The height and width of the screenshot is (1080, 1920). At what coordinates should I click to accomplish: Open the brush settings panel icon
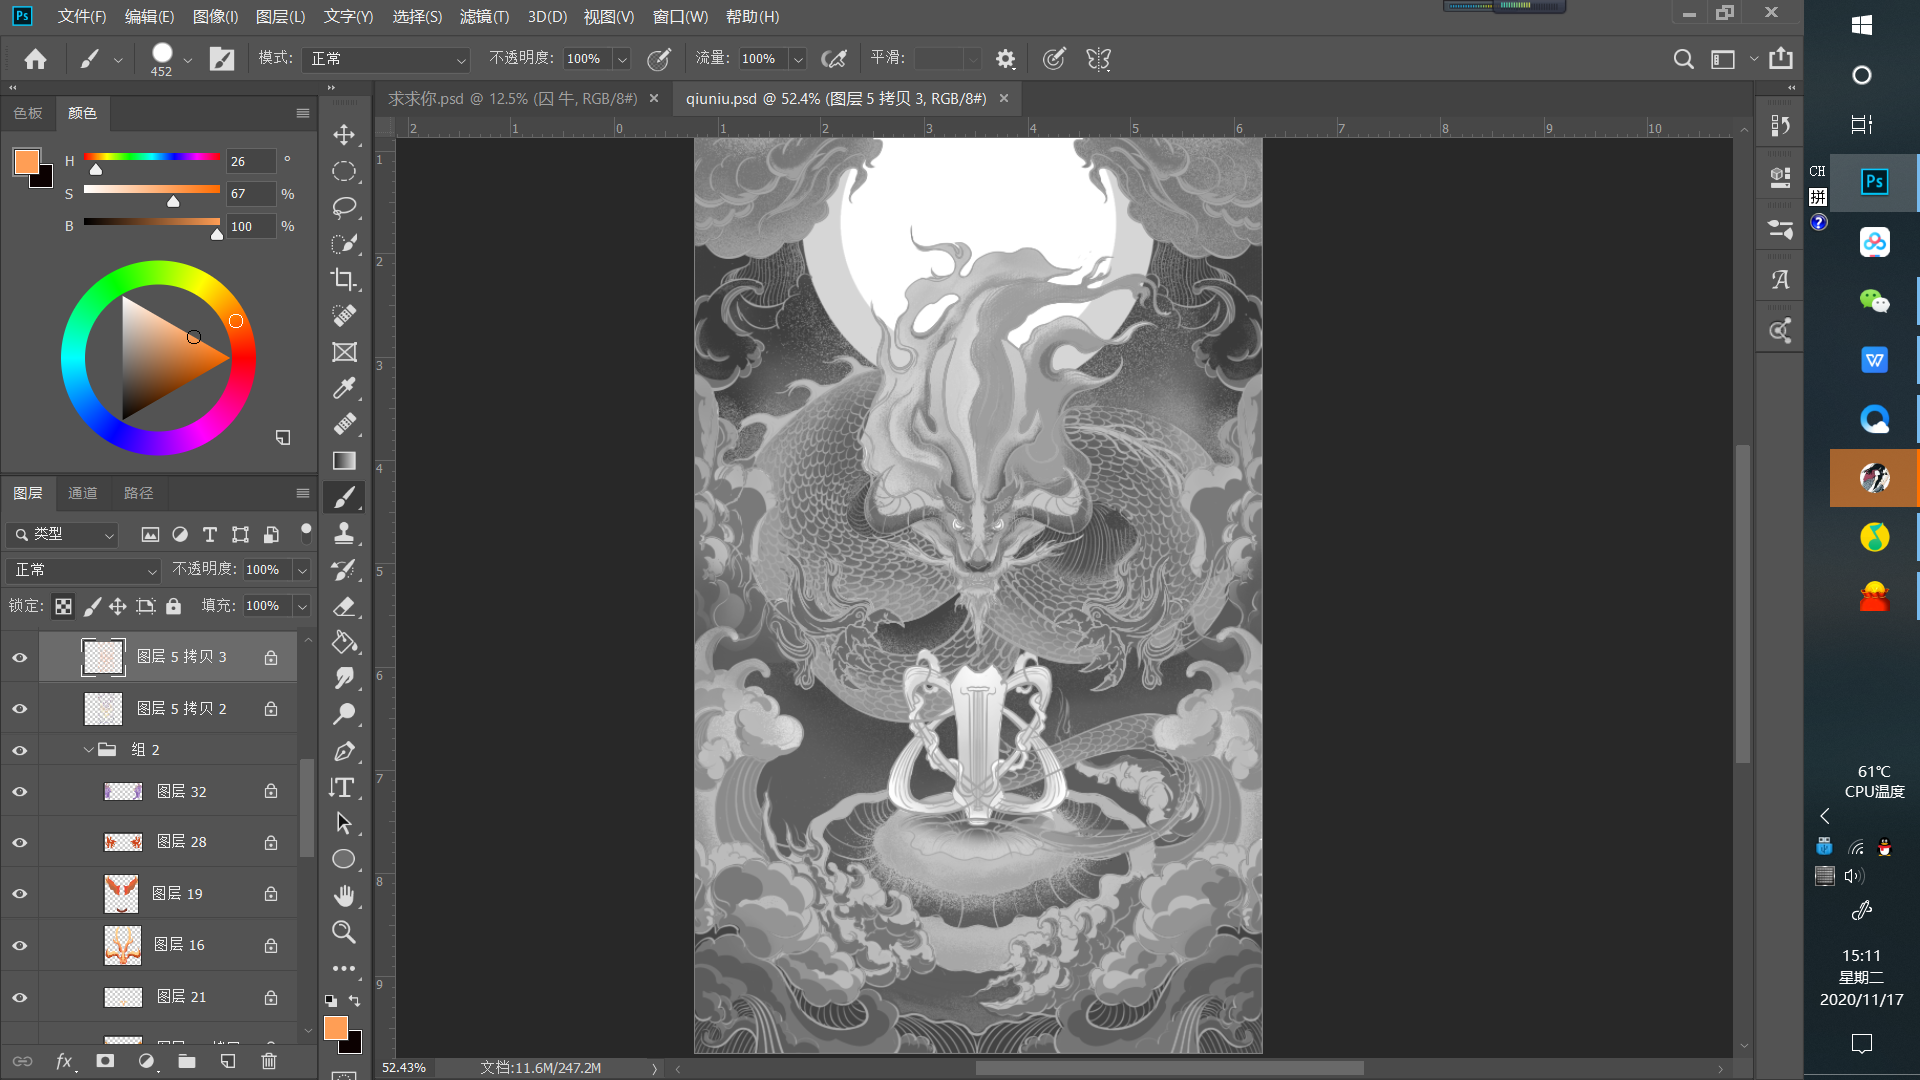point(222,59)
